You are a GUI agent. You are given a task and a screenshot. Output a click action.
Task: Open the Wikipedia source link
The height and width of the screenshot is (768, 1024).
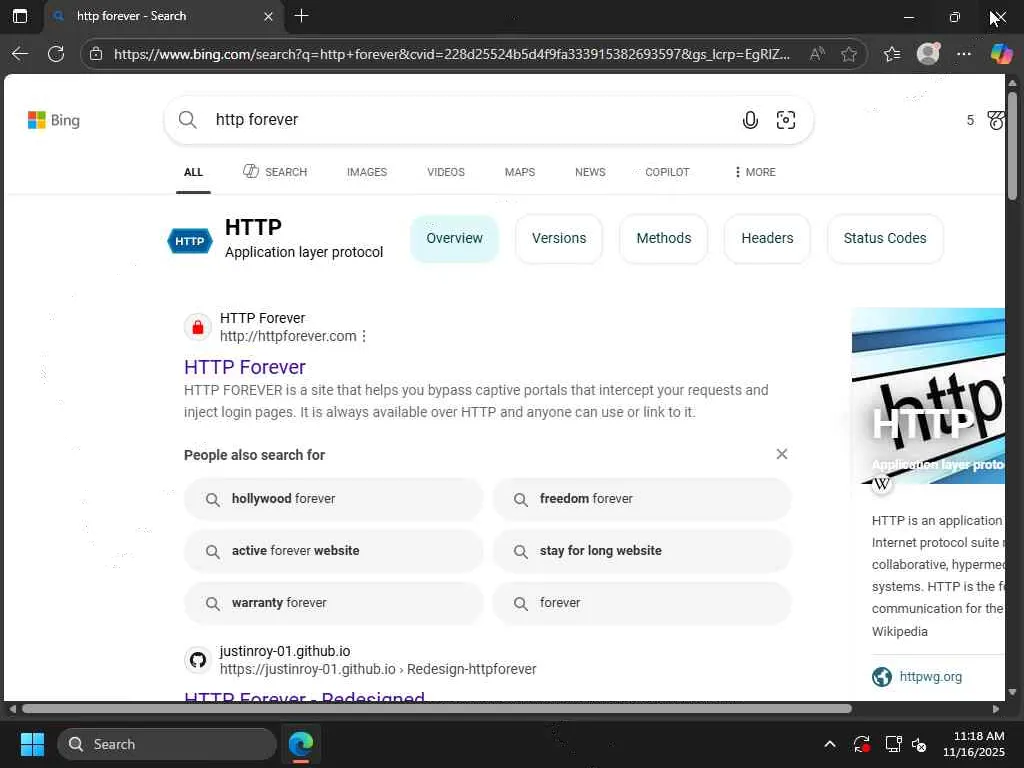pyautogui.click(x=899, y=632)
